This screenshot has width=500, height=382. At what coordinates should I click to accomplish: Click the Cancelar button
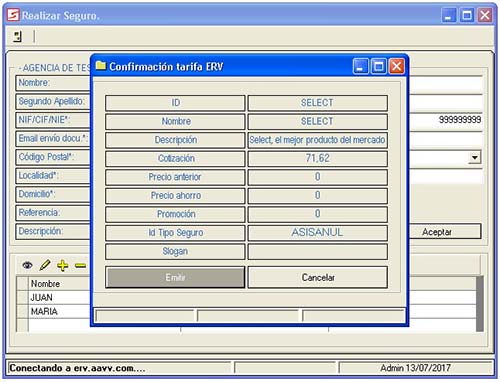pos(318,277)
